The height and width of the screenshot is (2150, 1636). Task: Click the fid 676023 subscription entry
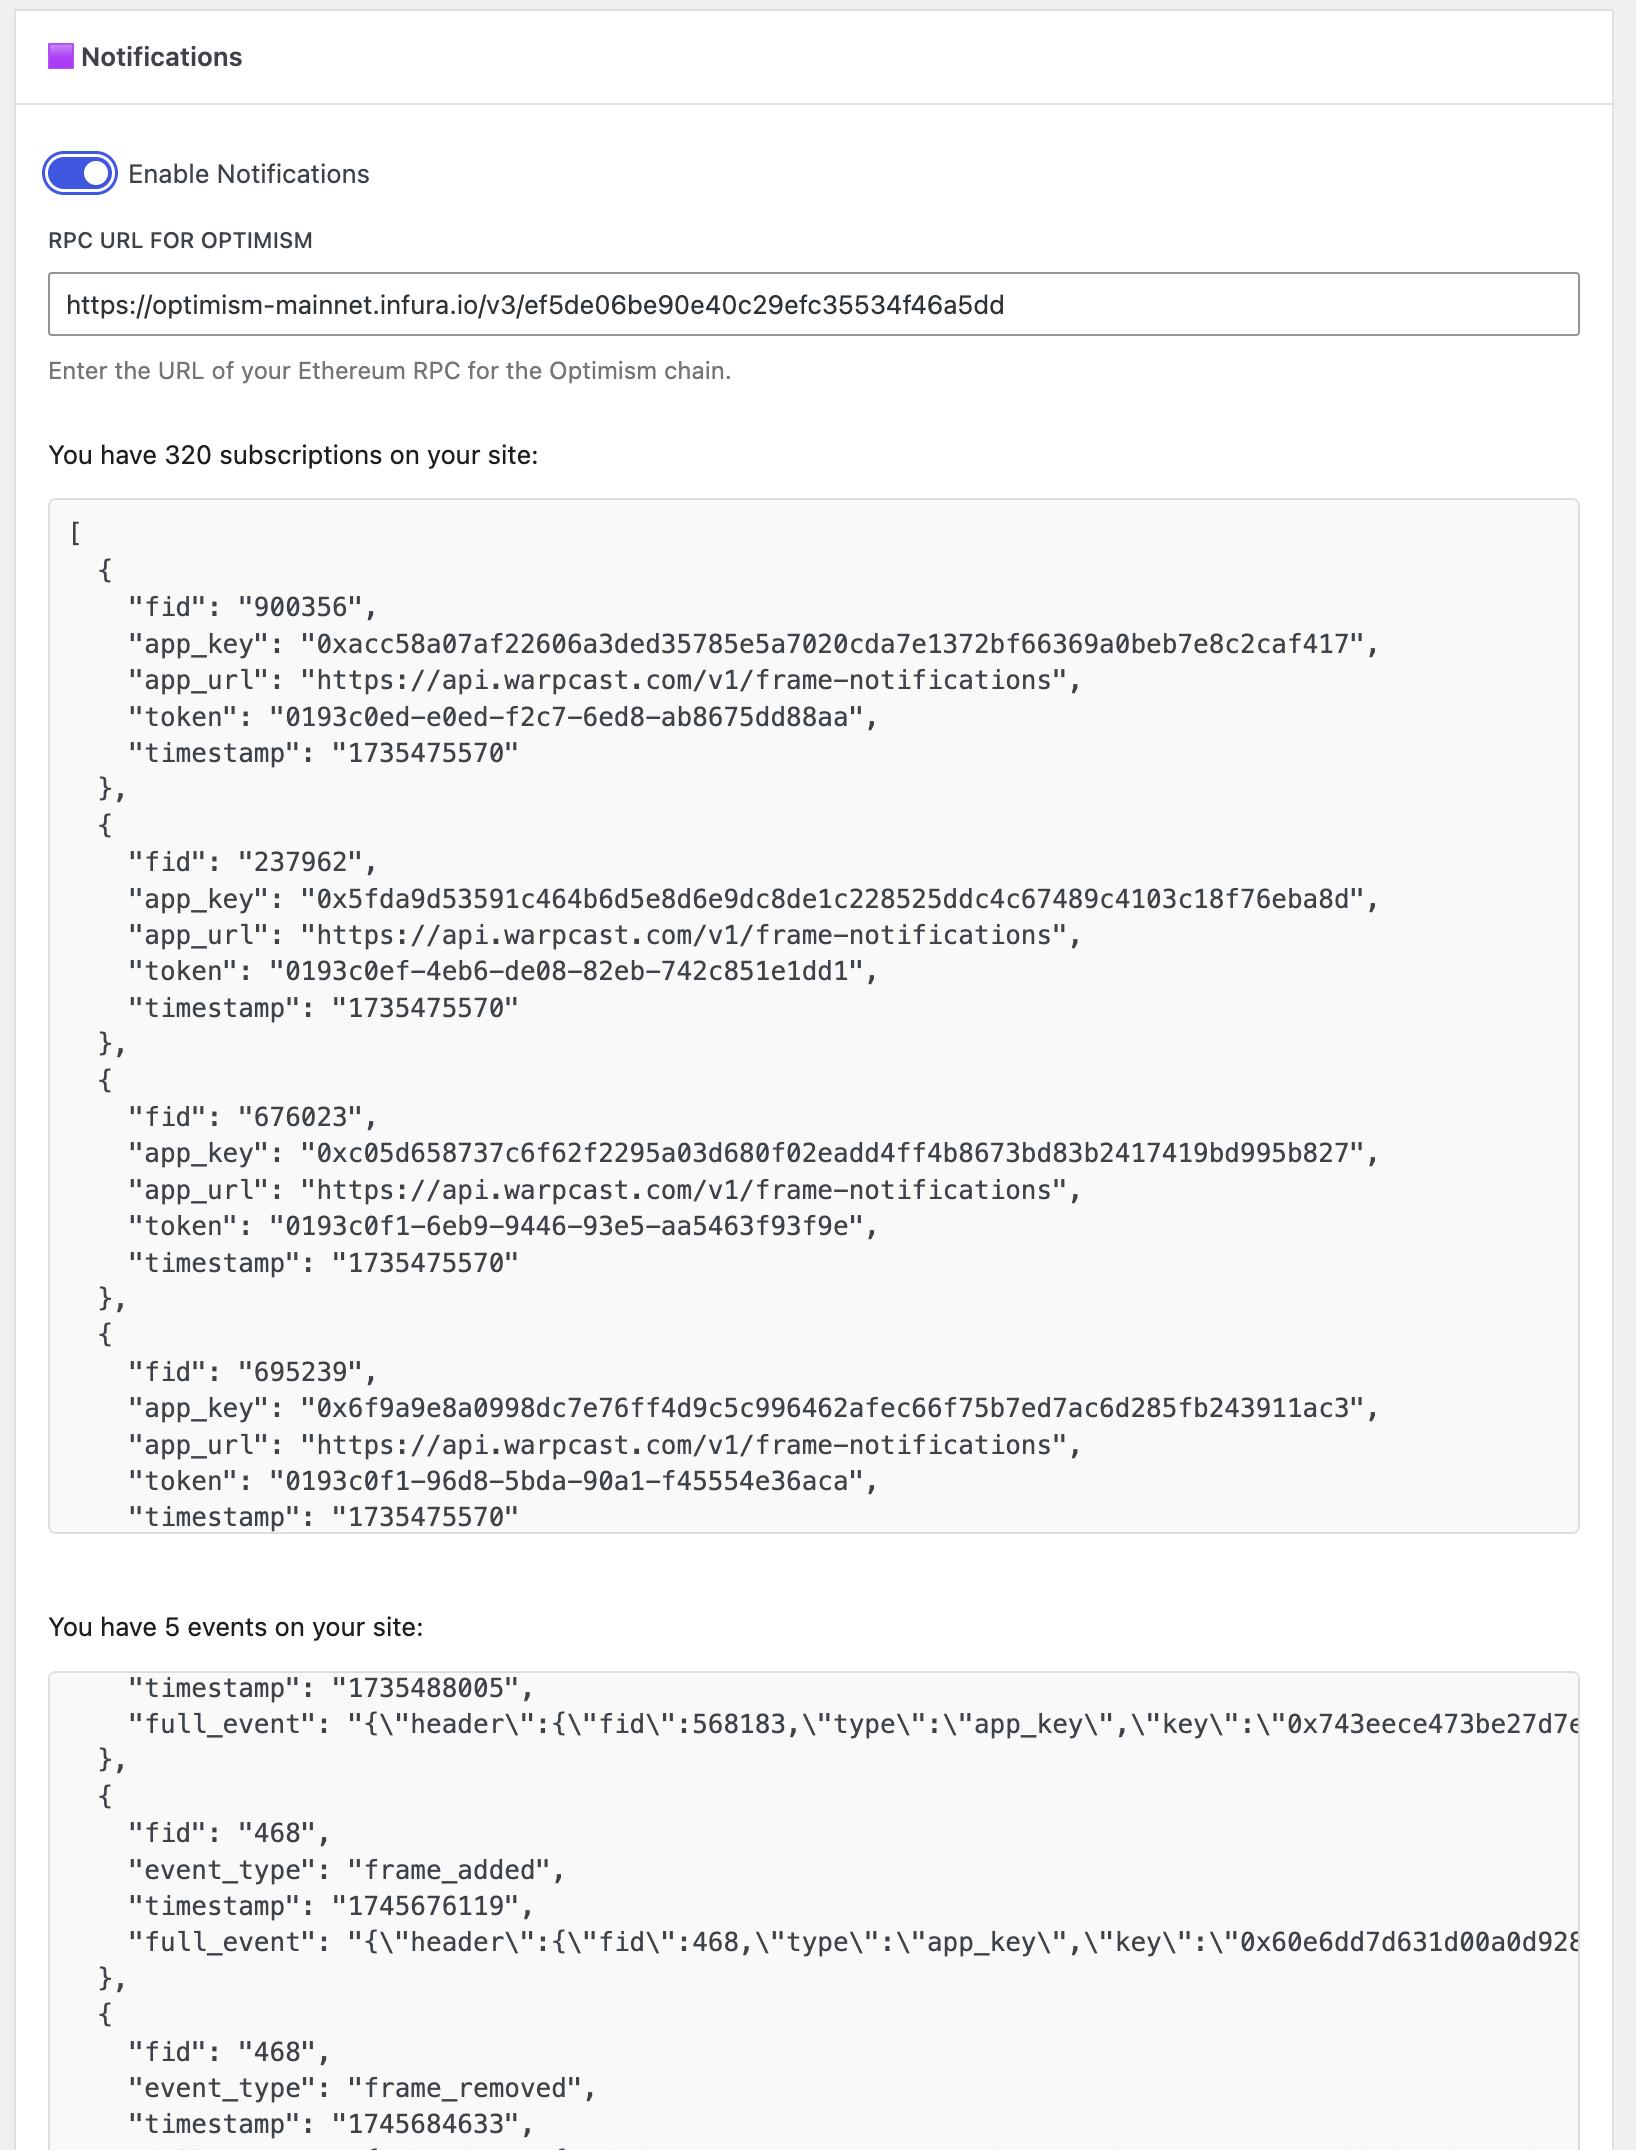tap(252, 1117)
